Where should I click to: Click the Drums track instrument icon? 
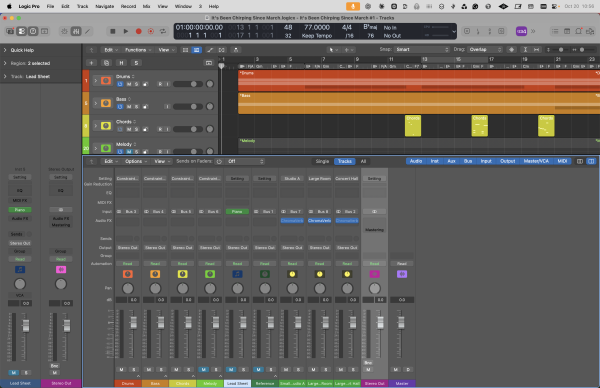106,81
